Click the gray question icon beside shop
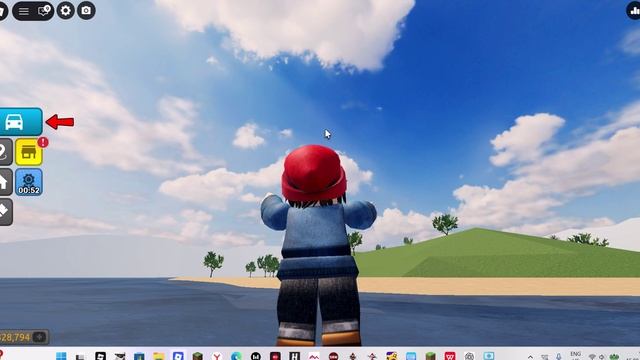The image size is (640, 360). (x=5, y=152)
